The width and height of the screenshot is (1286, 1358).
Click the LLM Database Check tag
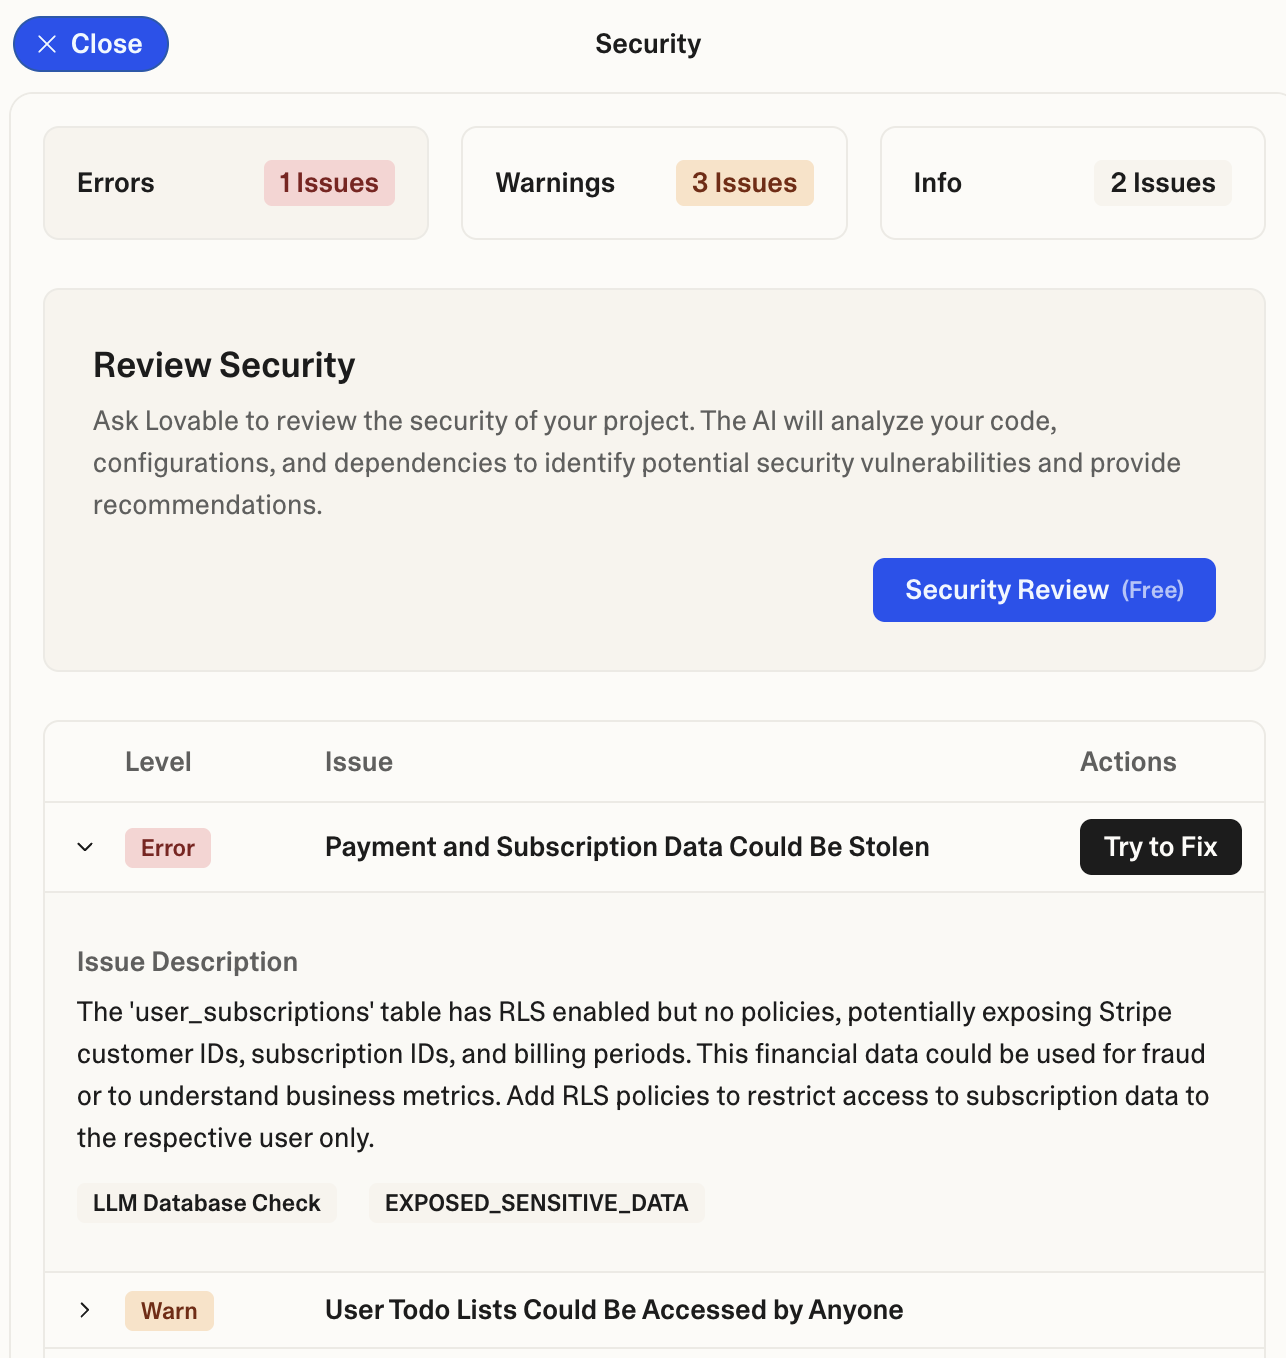[206, 1203]
